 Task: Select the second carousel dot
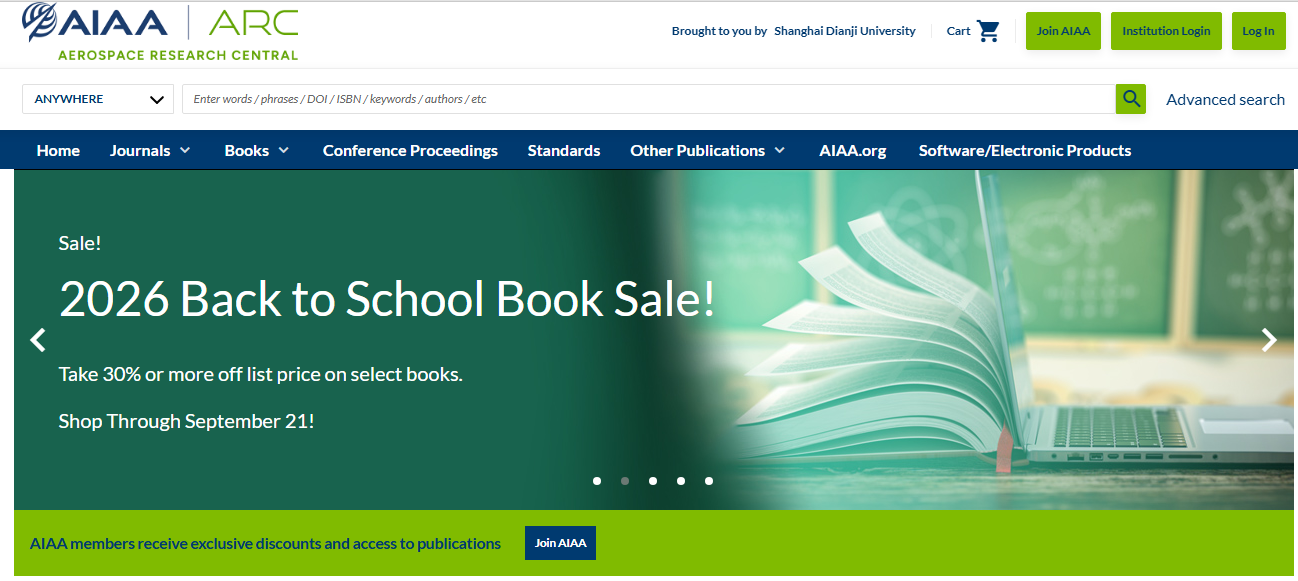tap(625, 481)
